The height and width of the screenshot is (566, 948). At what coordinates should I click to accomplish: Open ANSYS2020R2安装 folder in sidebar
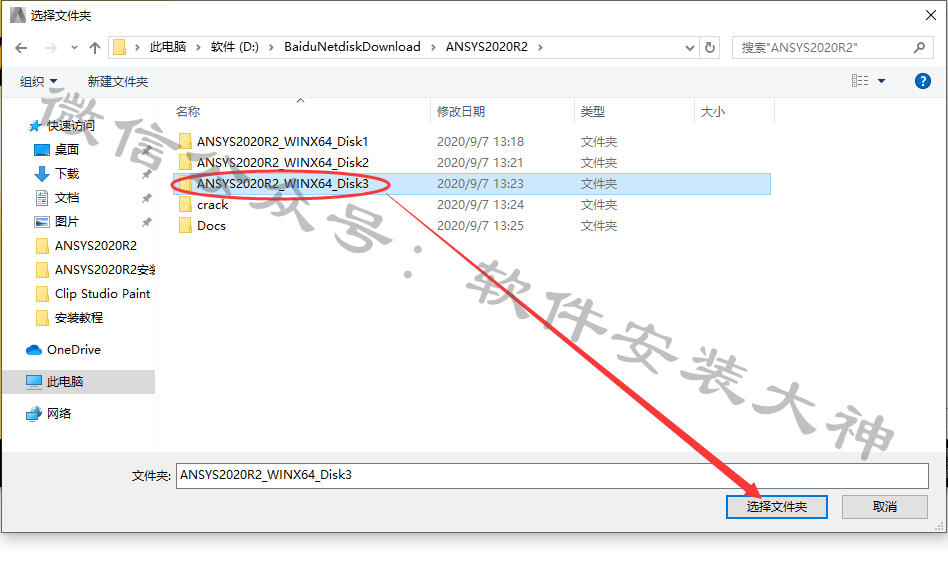coord(105,270)
